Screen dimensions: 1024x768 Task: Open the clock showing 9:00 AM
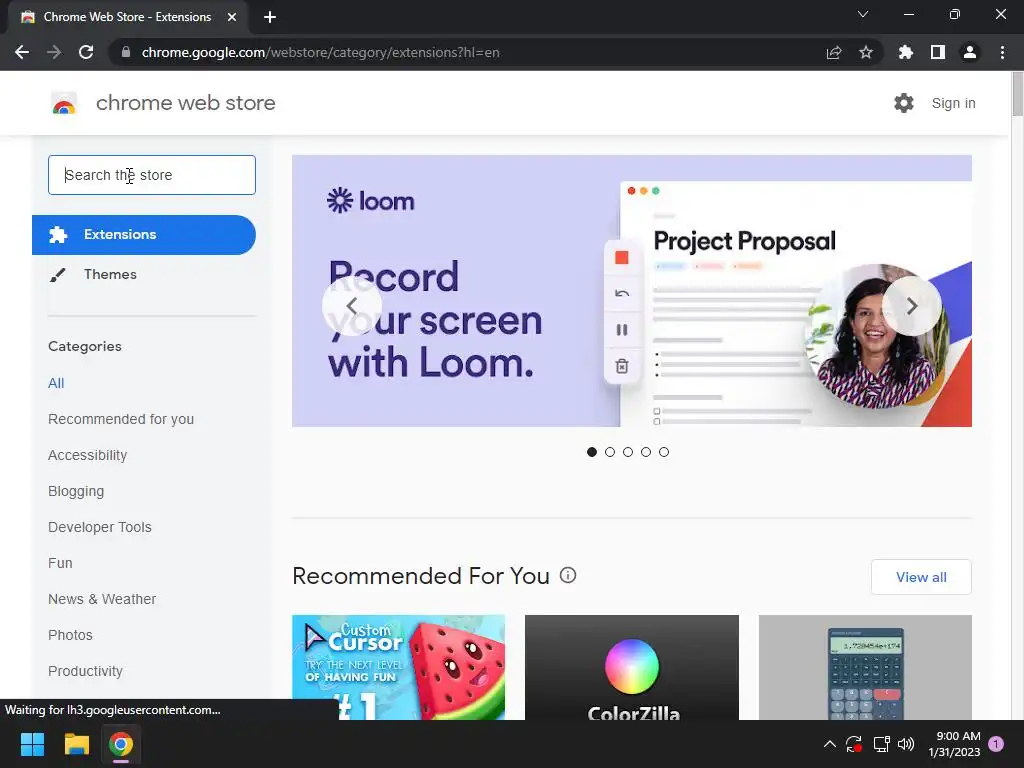click(x=954, y=744)
